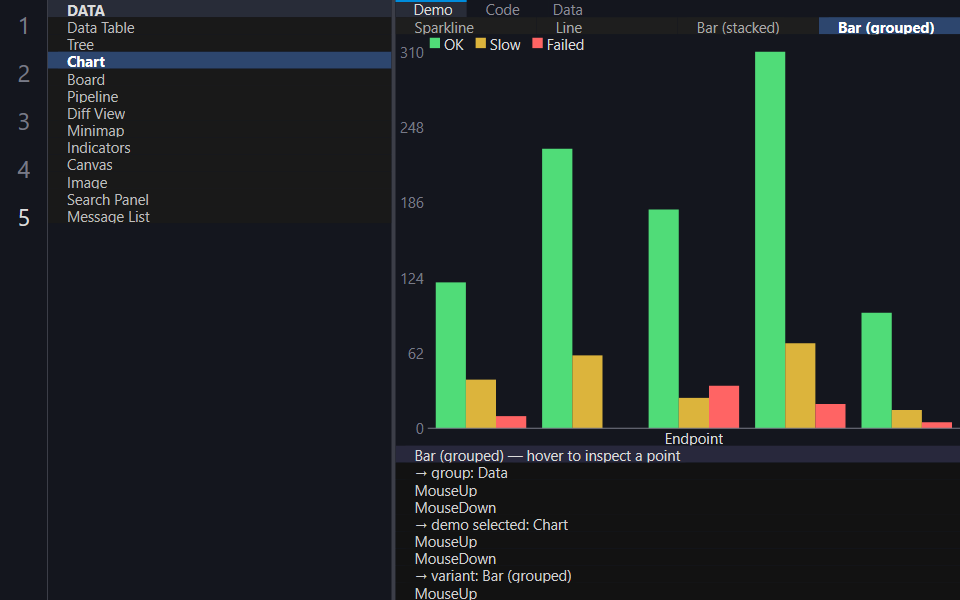Click the green OK legend swatch
Screen dimensions: 960x600
[435, 43]
